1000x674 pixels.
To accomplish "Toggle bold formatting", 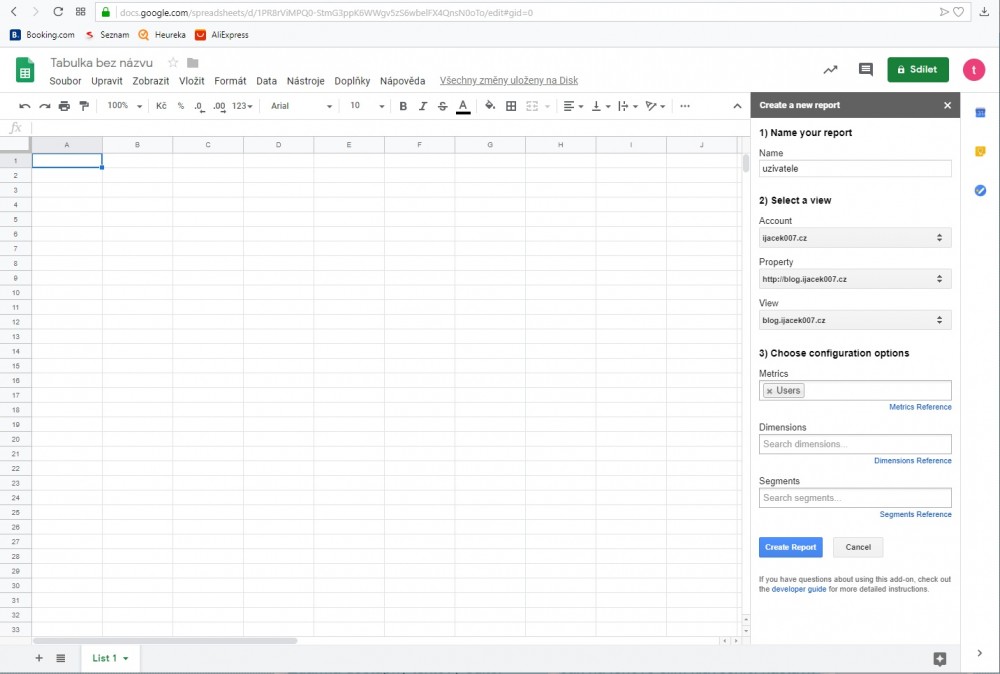I will (x=403, y=106).
